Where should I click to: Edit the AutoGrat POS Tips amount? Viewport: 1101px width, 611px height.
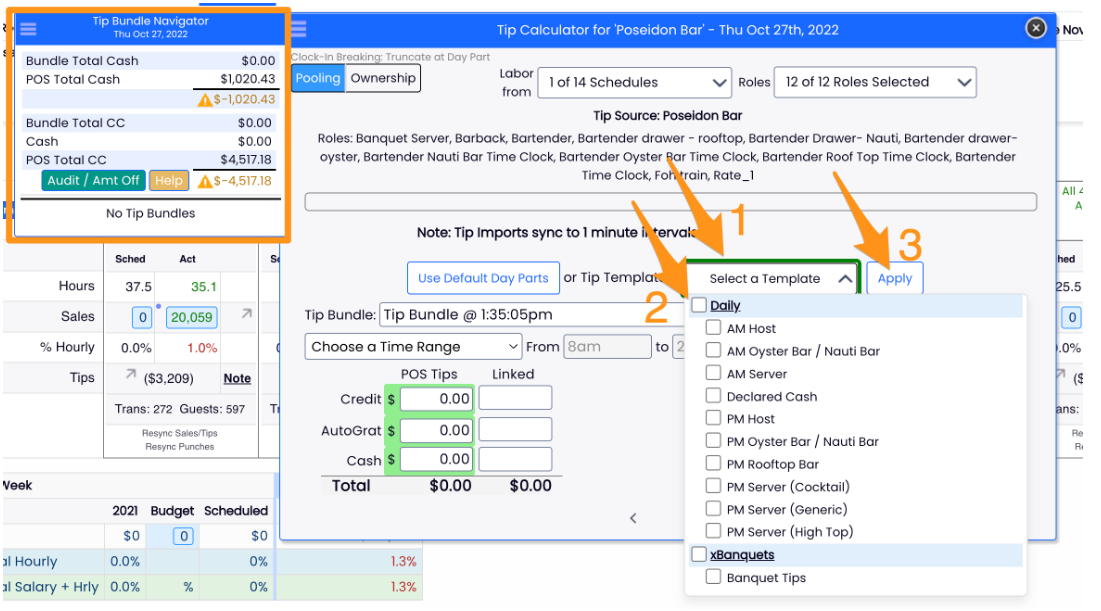[x=436, y=431]
